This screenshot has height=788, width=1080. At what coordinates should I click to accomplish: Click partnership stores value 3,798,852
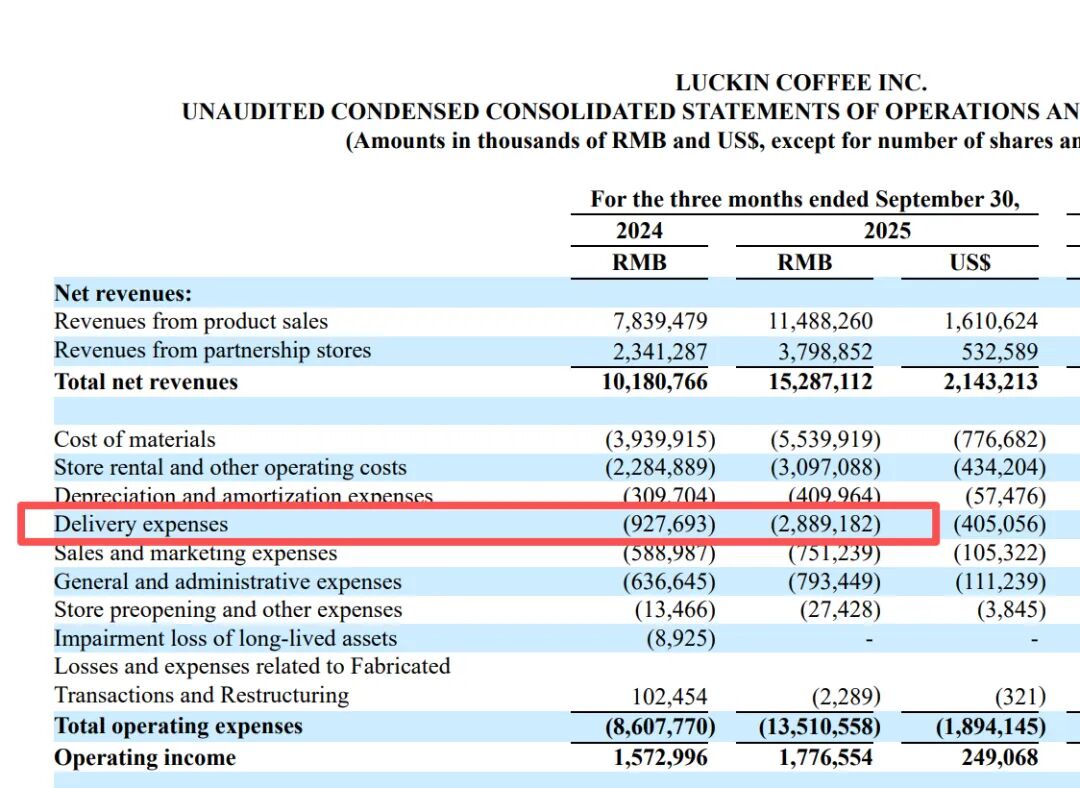click(826, 352)
